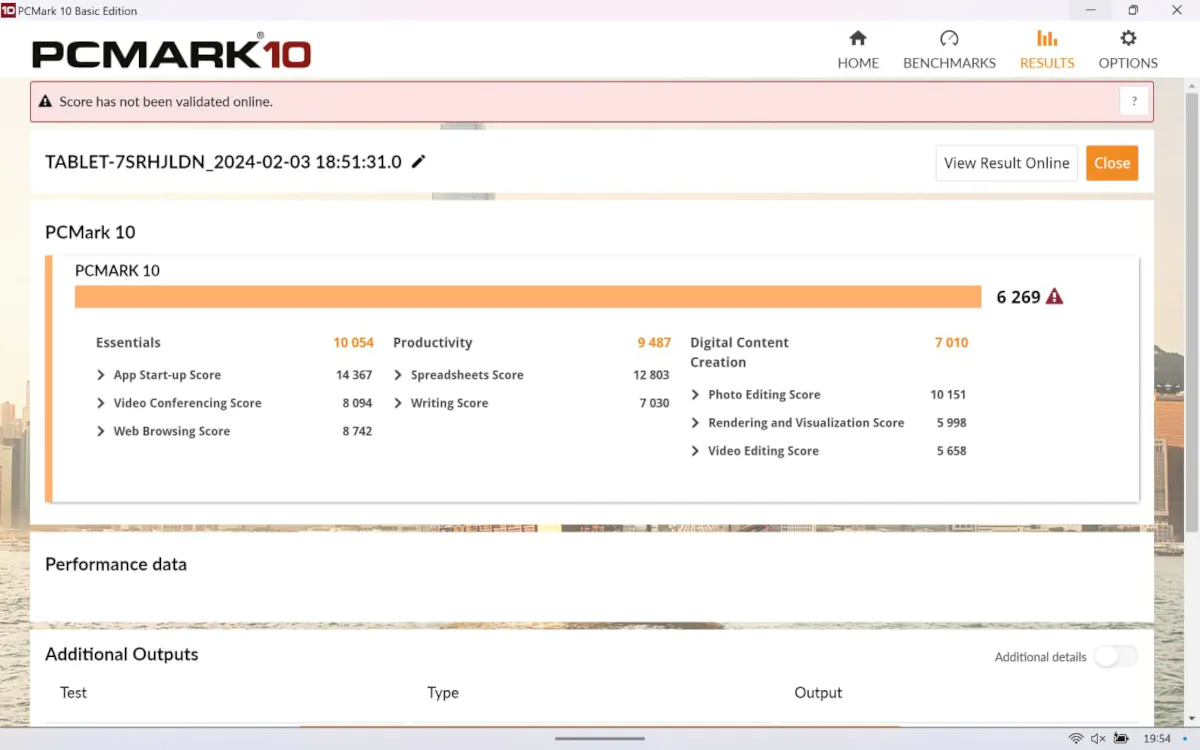Click App Start-up value 14 367
1200x750 pixels.
coord(354,375)
